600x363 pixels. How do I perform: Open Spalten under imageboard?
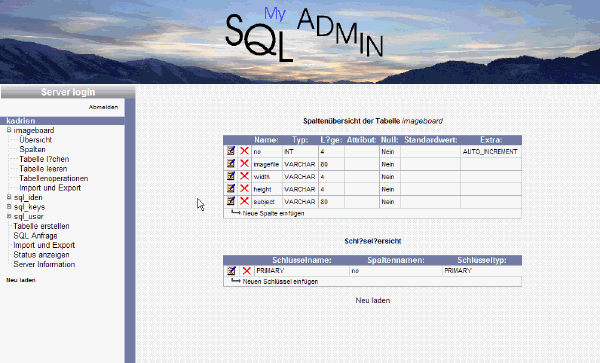click(x=33, y=150)
